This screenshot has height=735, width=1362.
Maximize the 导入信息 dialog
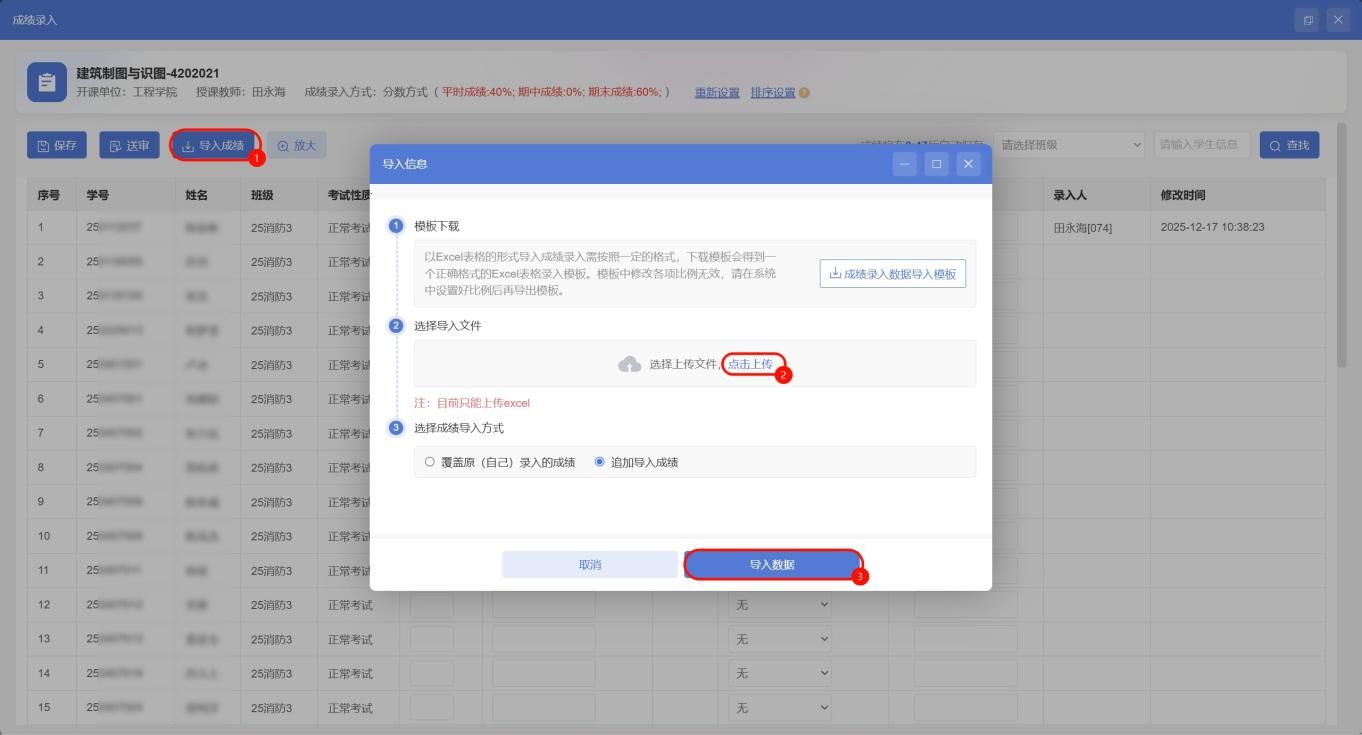[936, 164]
